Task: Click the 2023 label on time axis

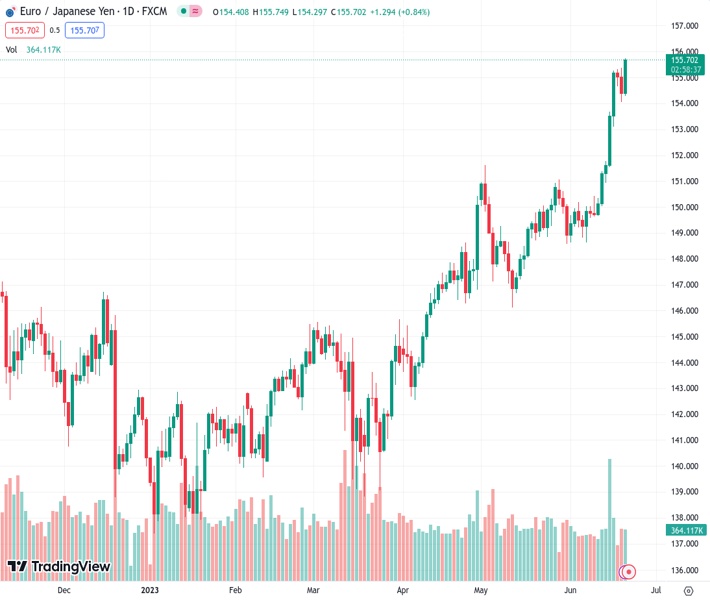Action: pyautogui.click(x=150, y=590)
